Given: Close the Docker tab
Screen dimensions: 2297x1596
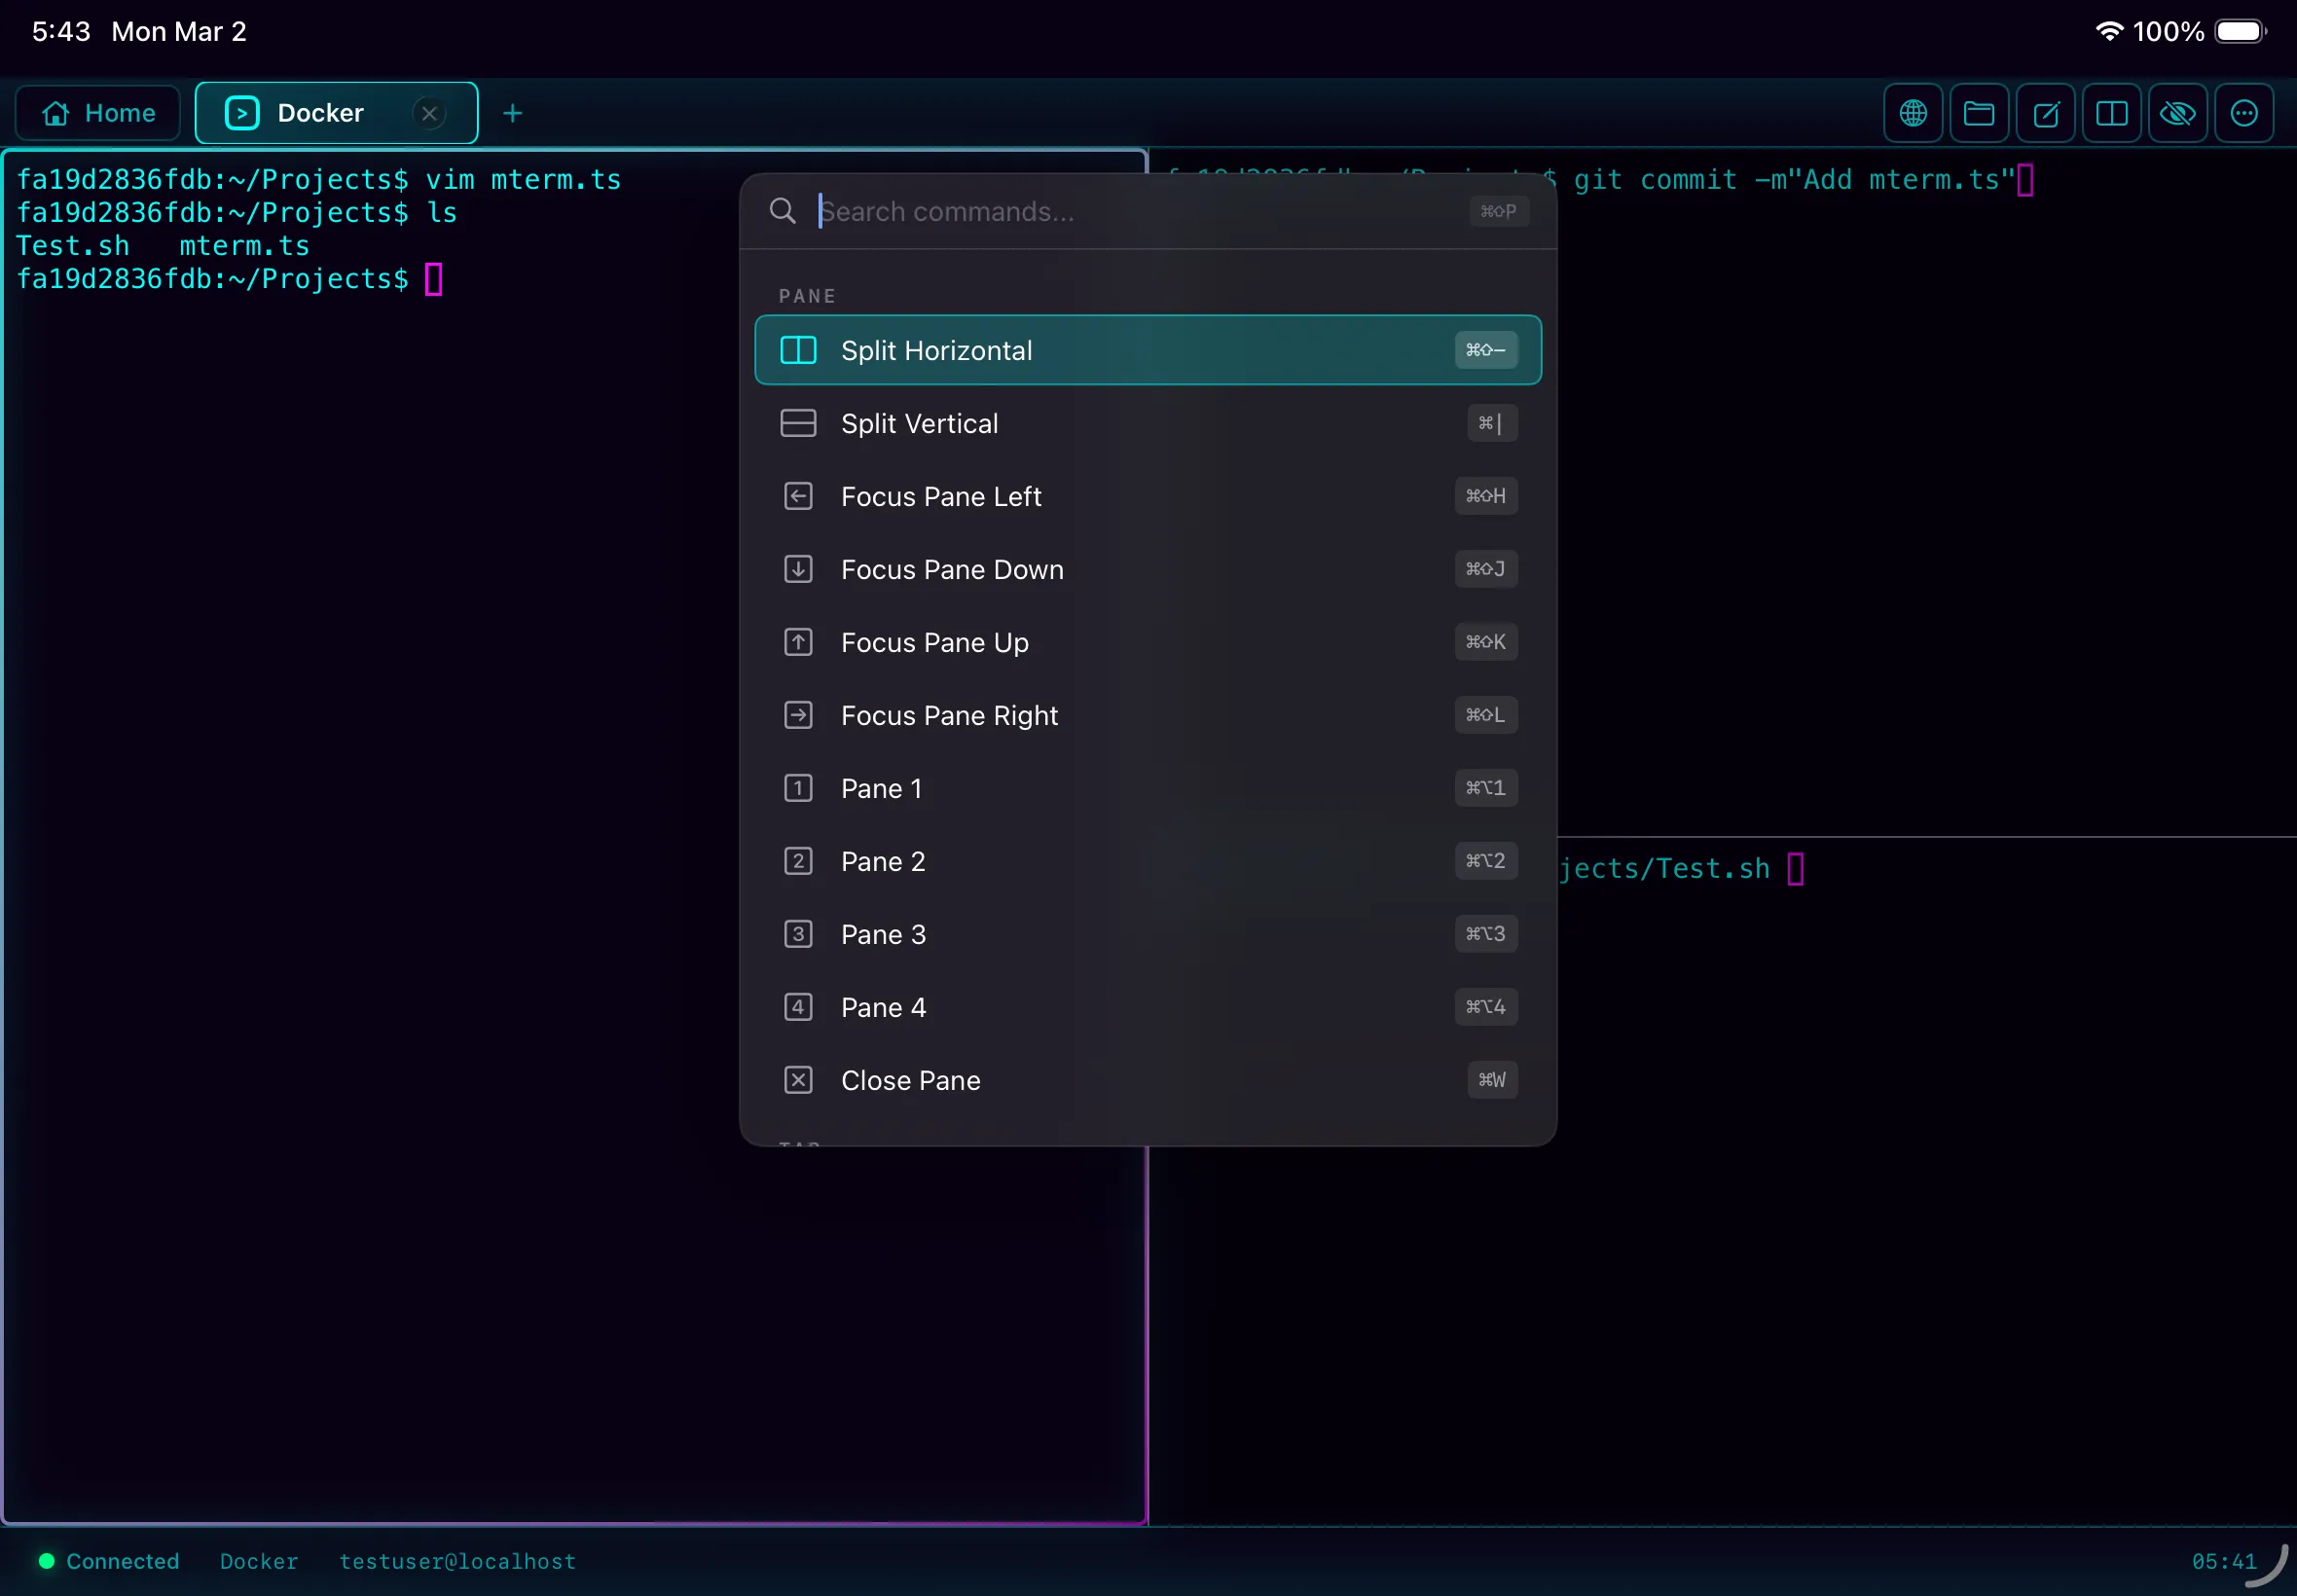Looking at the screenshot, I should click(429, 113).
